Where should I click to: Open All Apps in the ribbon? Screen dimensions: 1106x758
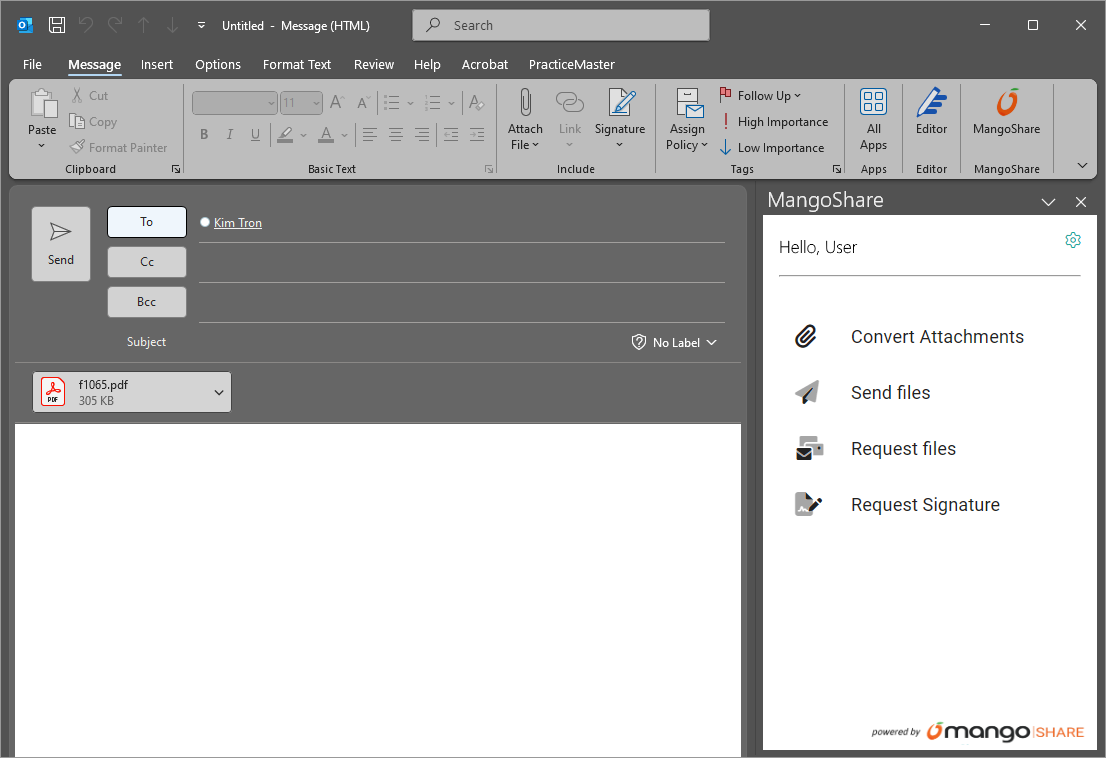[x=873, y=118]
